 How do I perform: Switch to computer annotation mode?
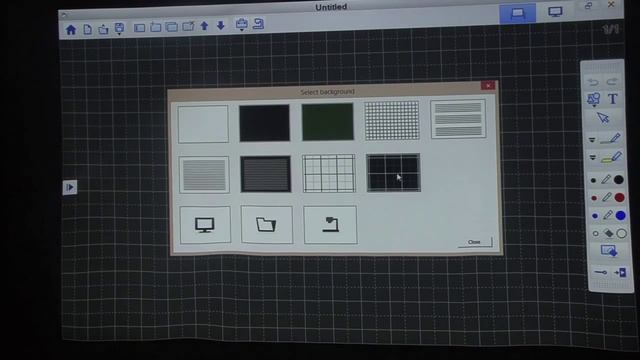pos(555,12)
